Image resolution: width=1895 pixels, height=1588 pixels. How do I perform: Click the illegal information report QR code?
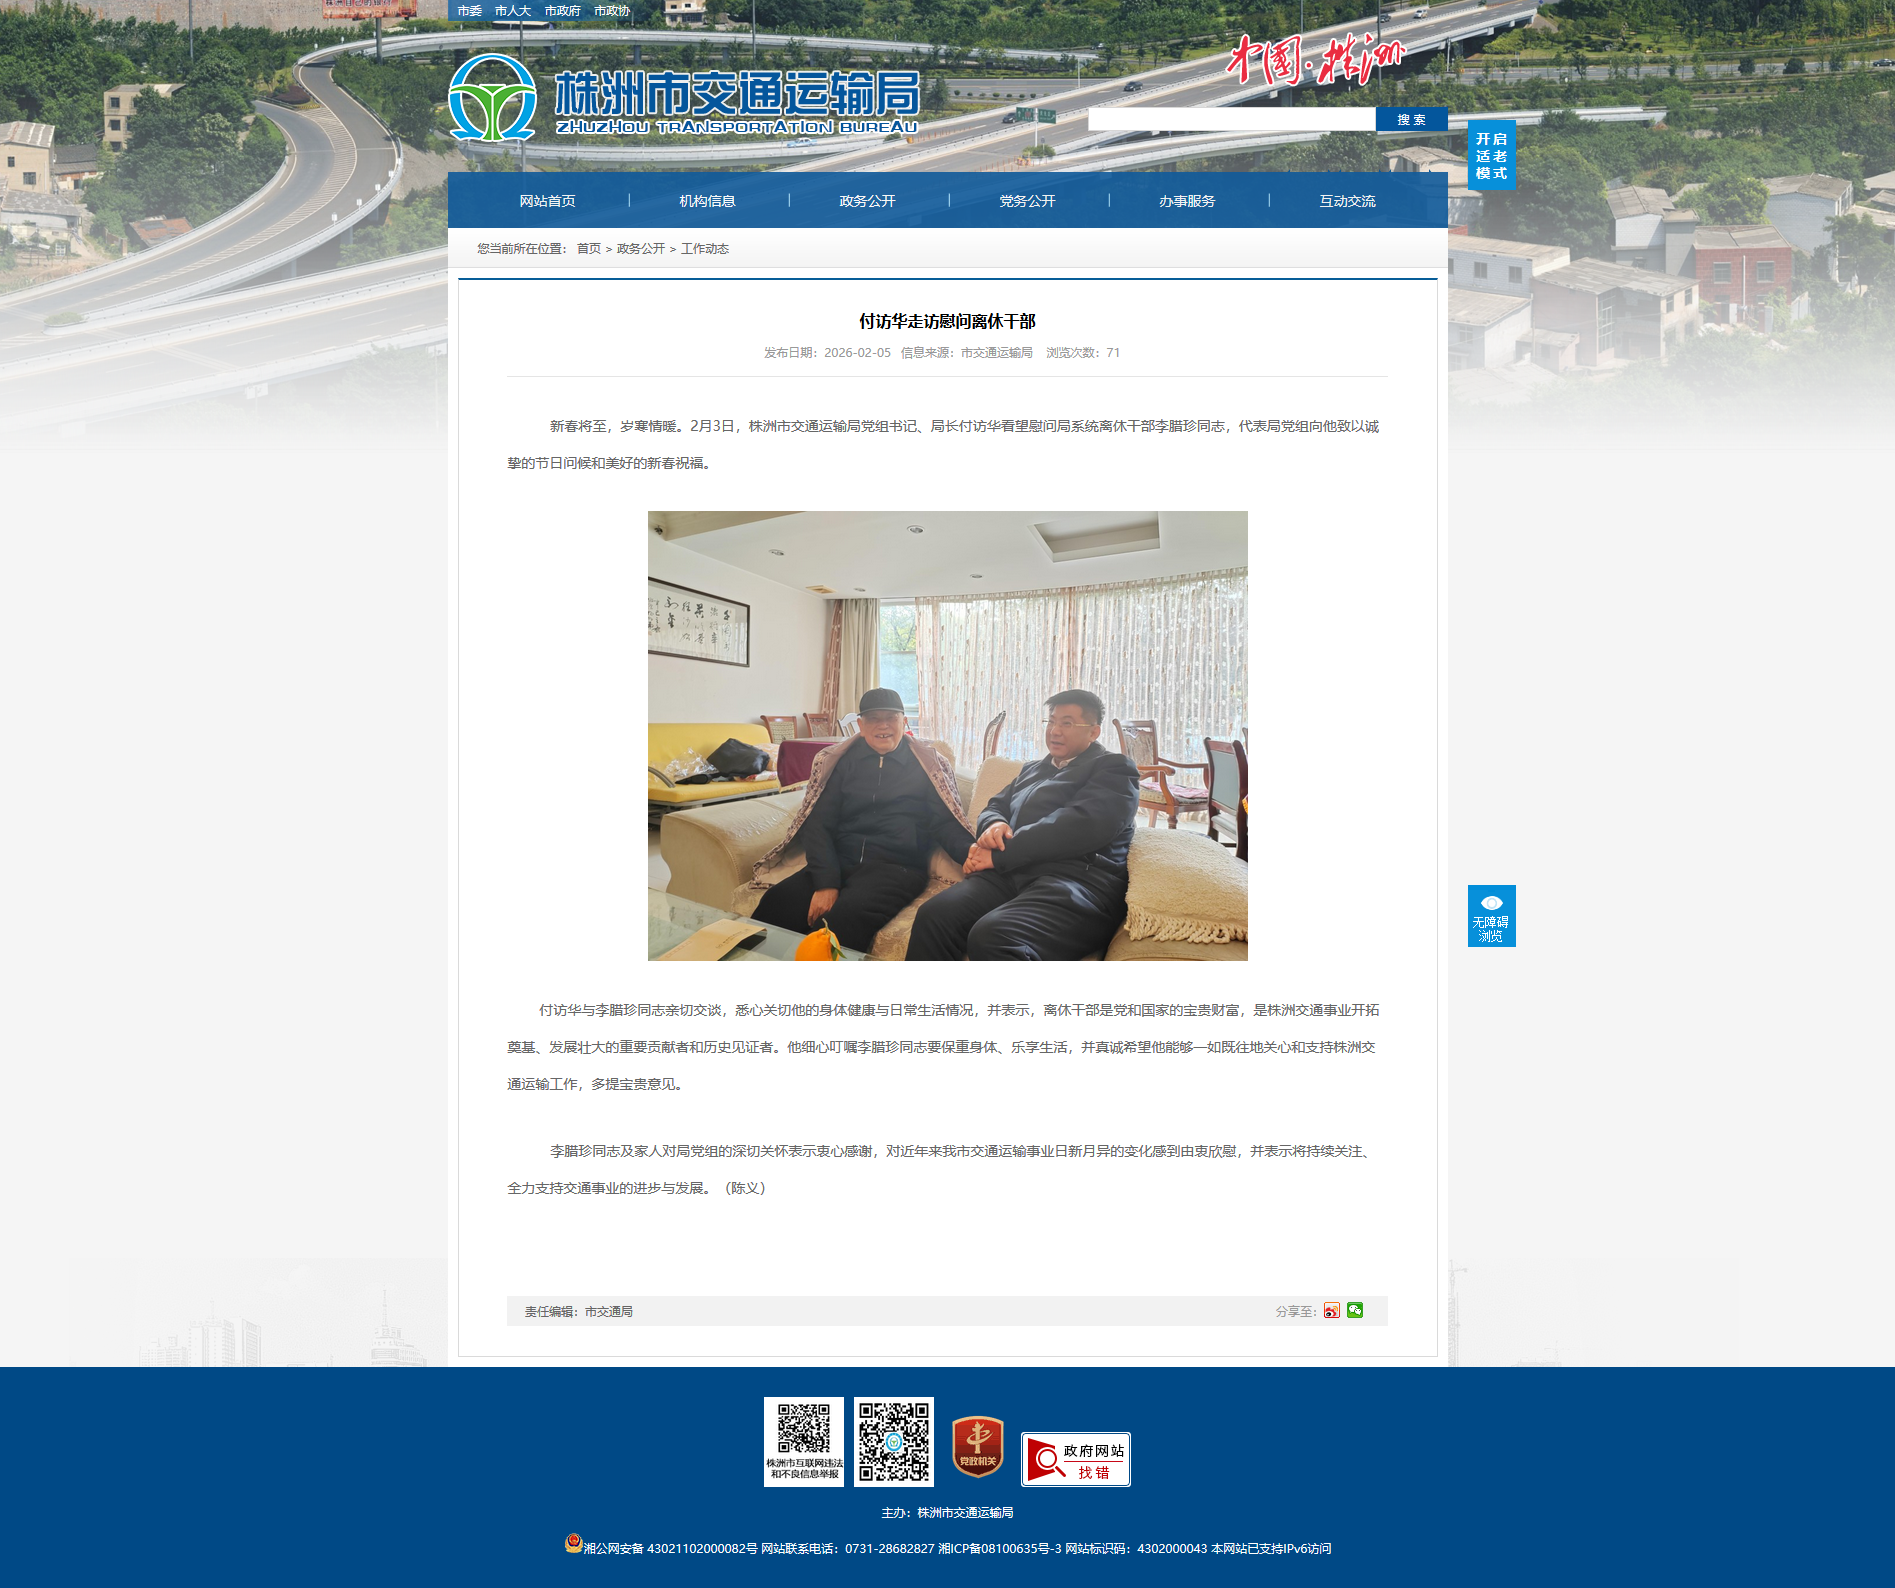pos(804,1441)
